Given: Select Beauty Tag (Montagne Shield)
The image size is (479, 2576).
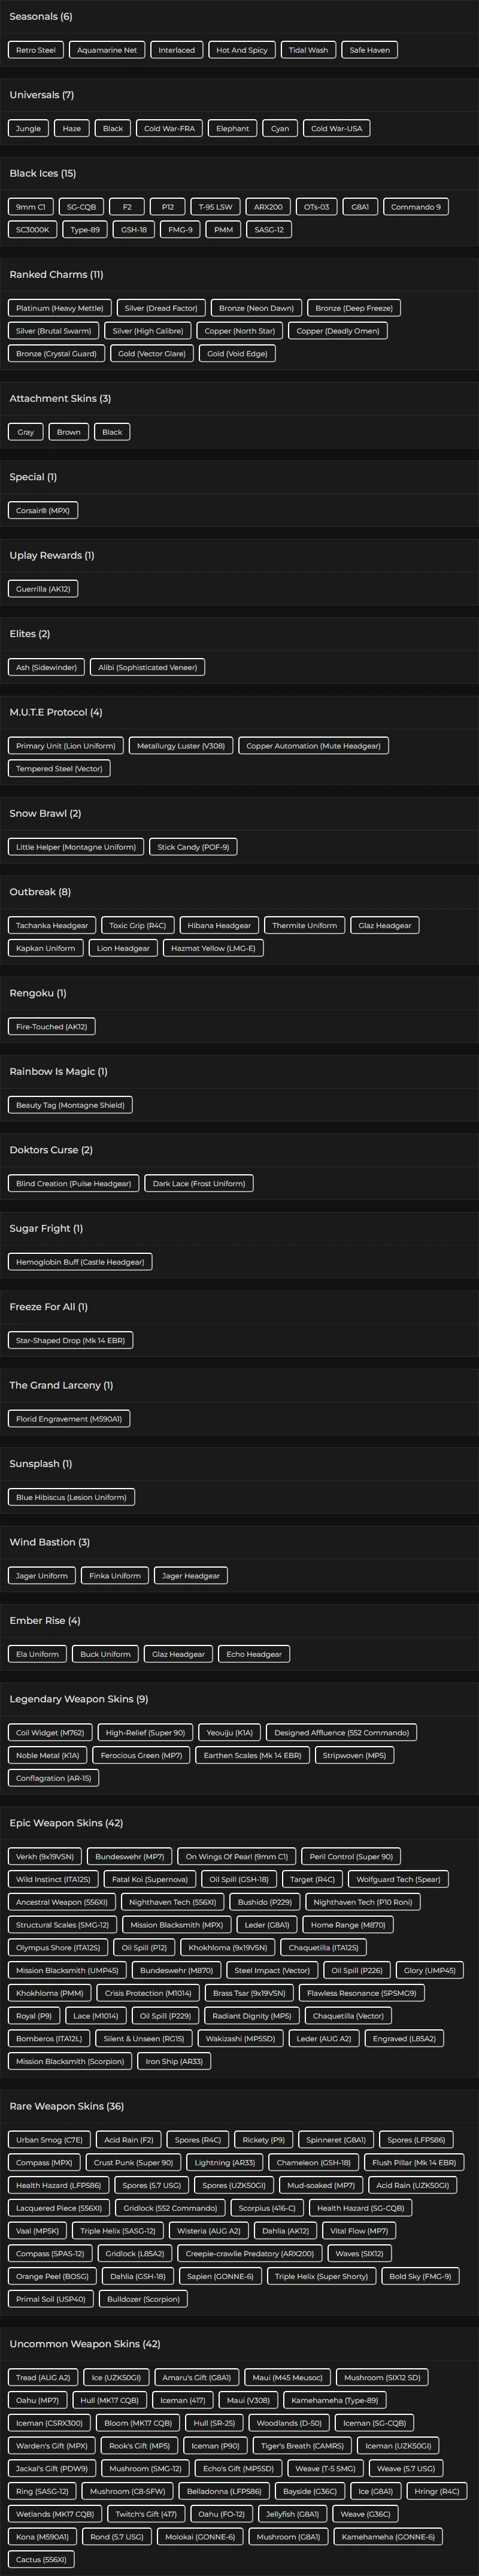Looking at the screenshot, I should pyautogui.click(x=71, y=1105).
